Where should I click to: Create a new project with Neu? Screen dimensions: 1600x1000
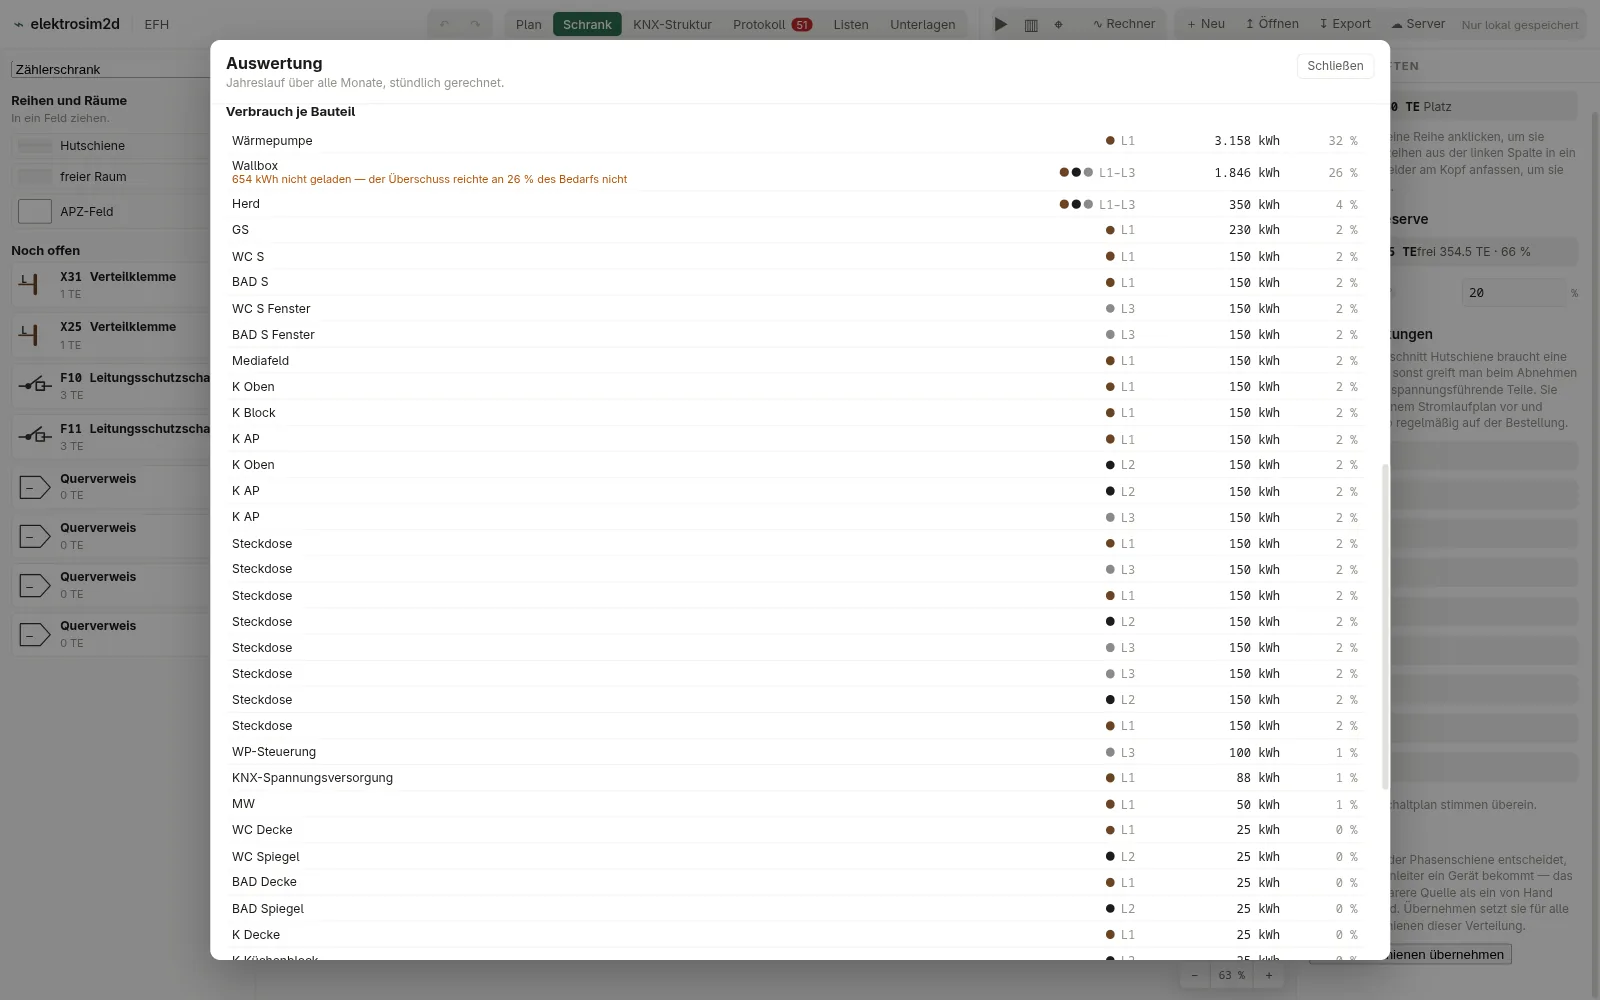coord(1206,24)
